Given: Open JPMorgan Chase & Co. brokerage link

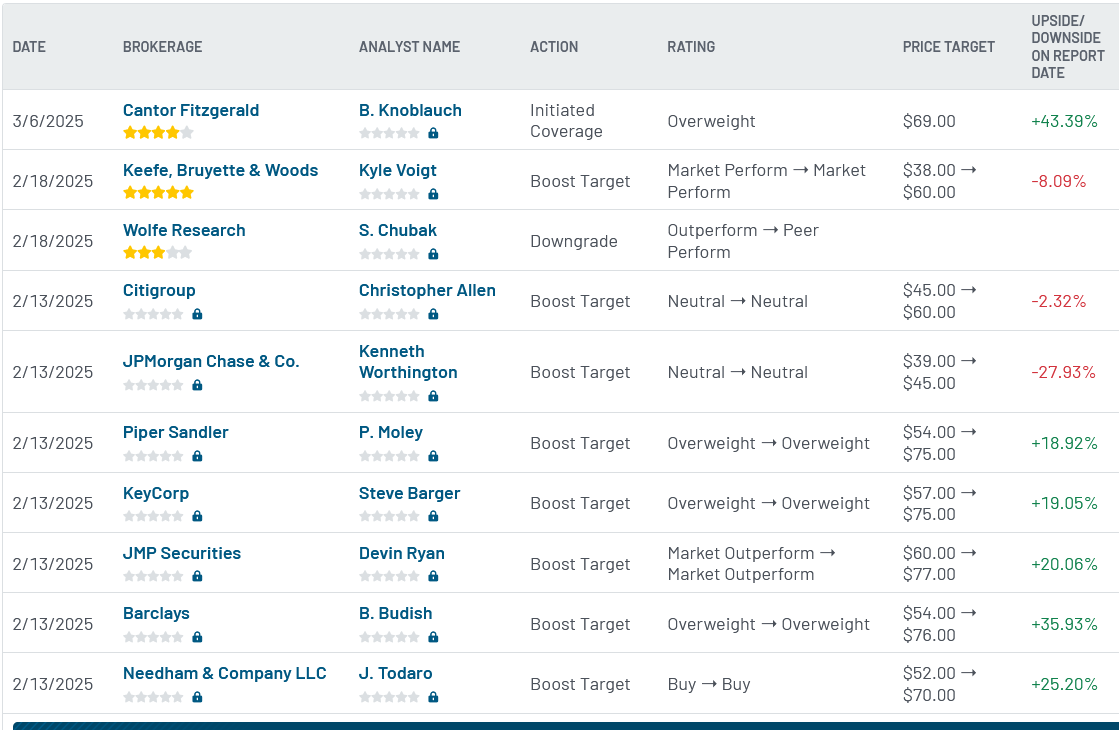Looking at the screenshot, I should click(x=211, y=361).
